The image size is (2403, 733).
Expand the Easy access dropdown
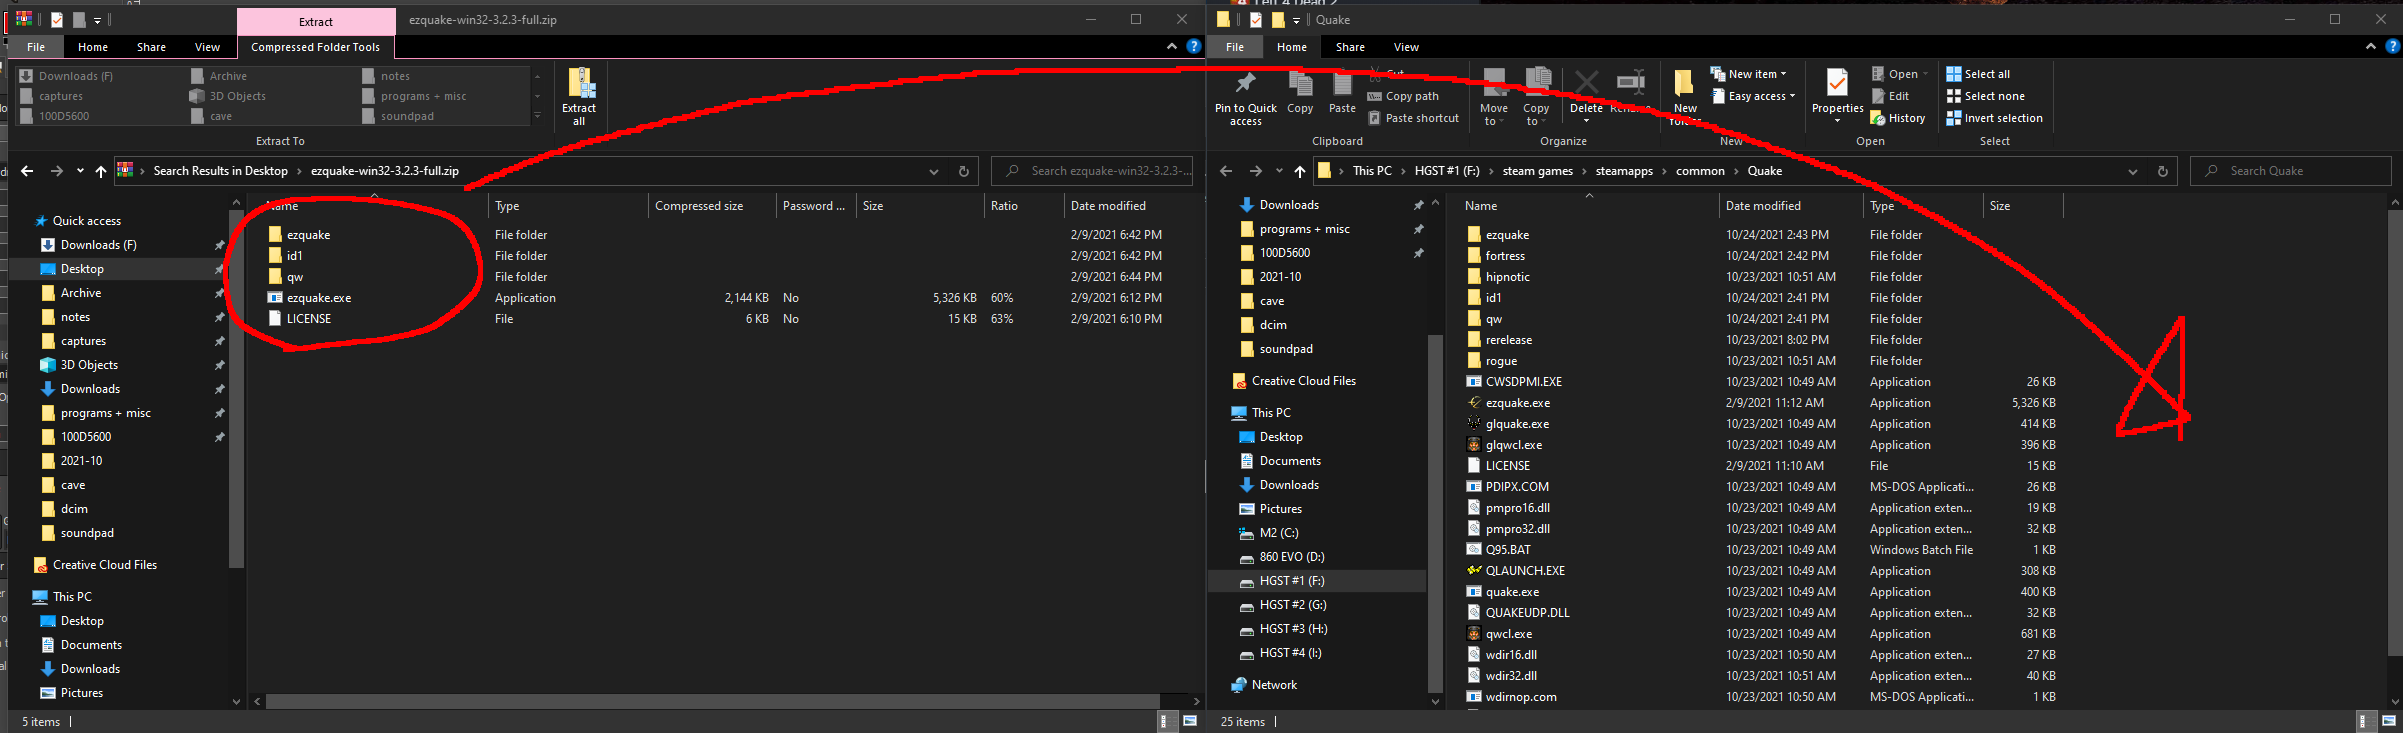click(1754, 96)
